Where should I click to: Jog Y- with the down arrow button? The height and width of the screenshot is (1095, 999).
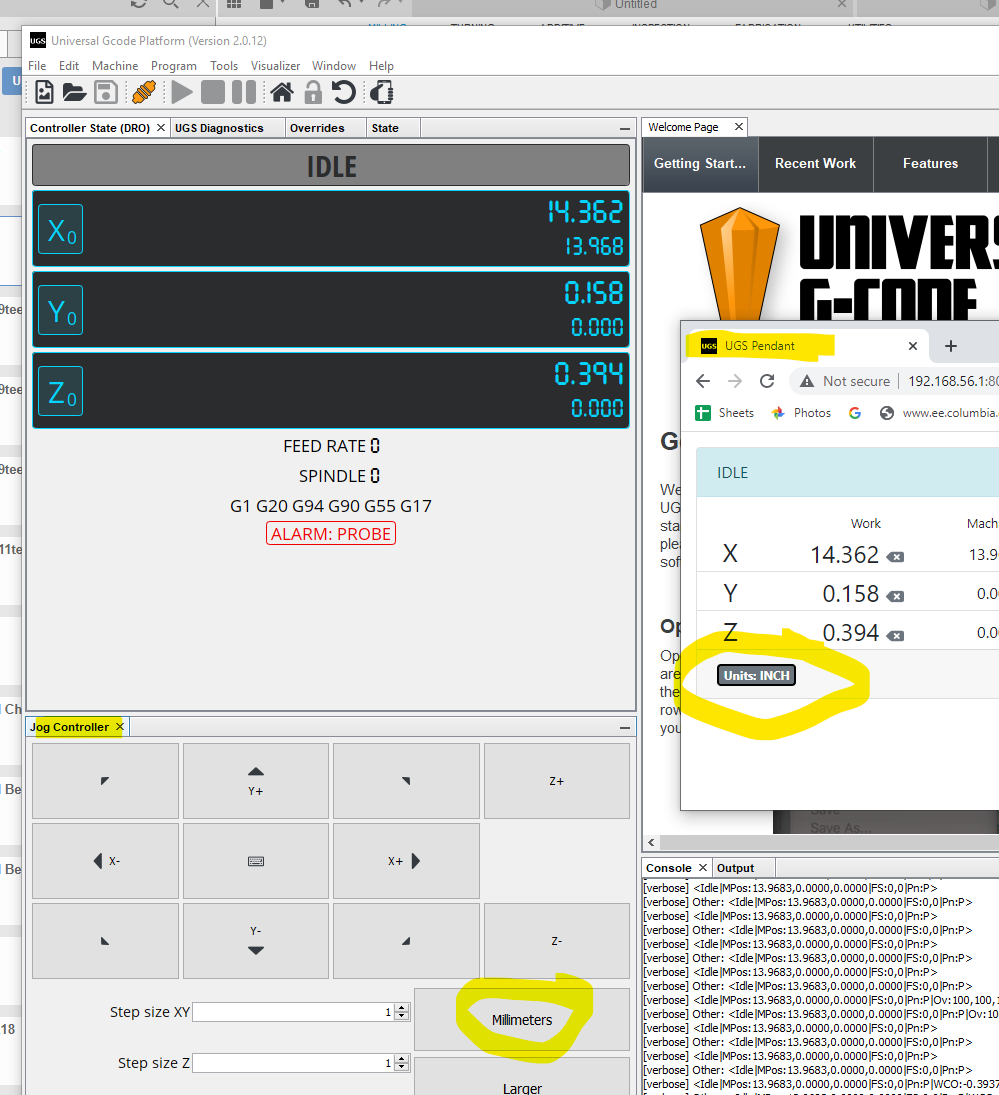[256, 941]
